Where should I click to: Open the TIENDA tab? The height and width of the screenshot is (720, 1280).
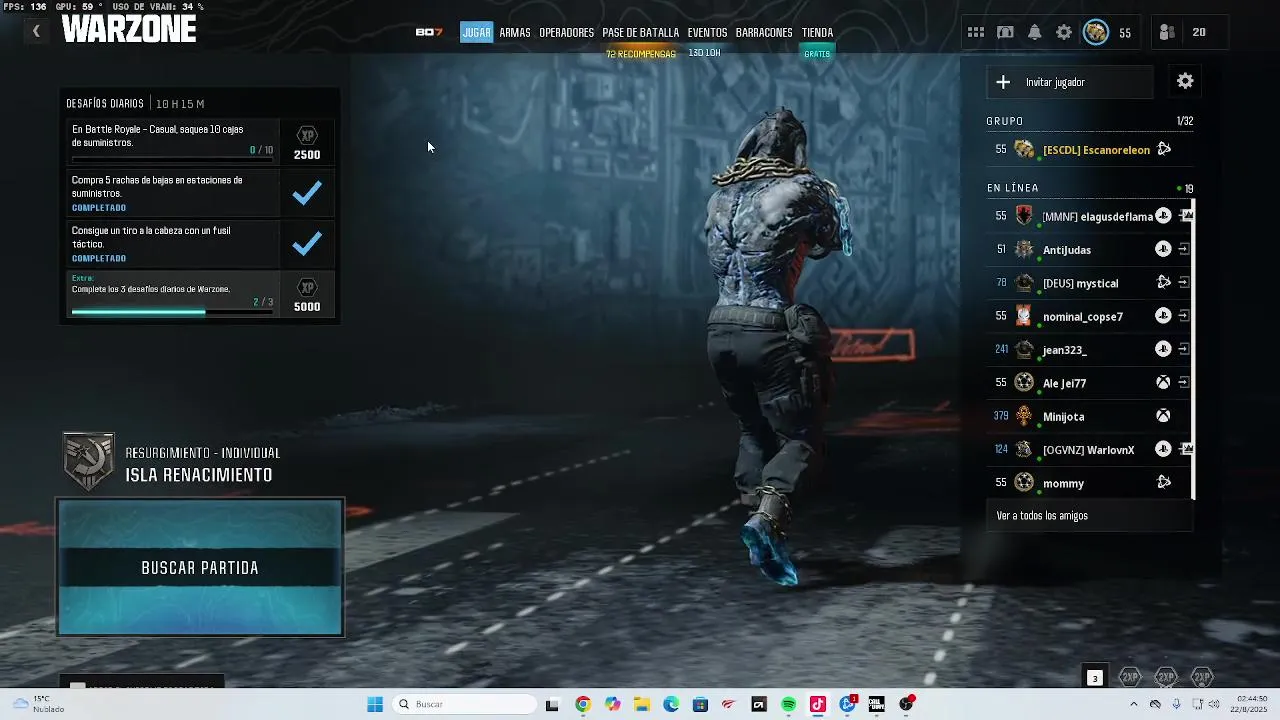(x=817, y=32)
